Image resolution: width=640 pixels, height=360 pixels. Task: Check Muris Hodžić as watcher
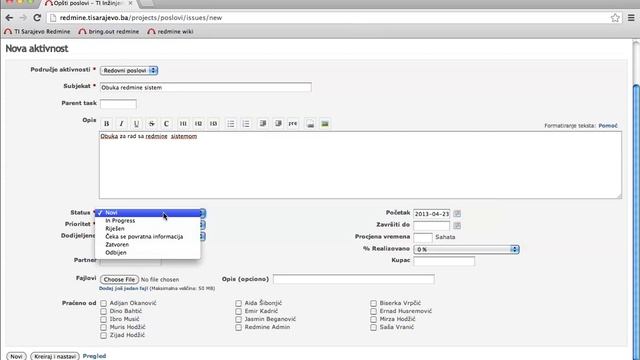pyautogui.click(x=103, y=327)
